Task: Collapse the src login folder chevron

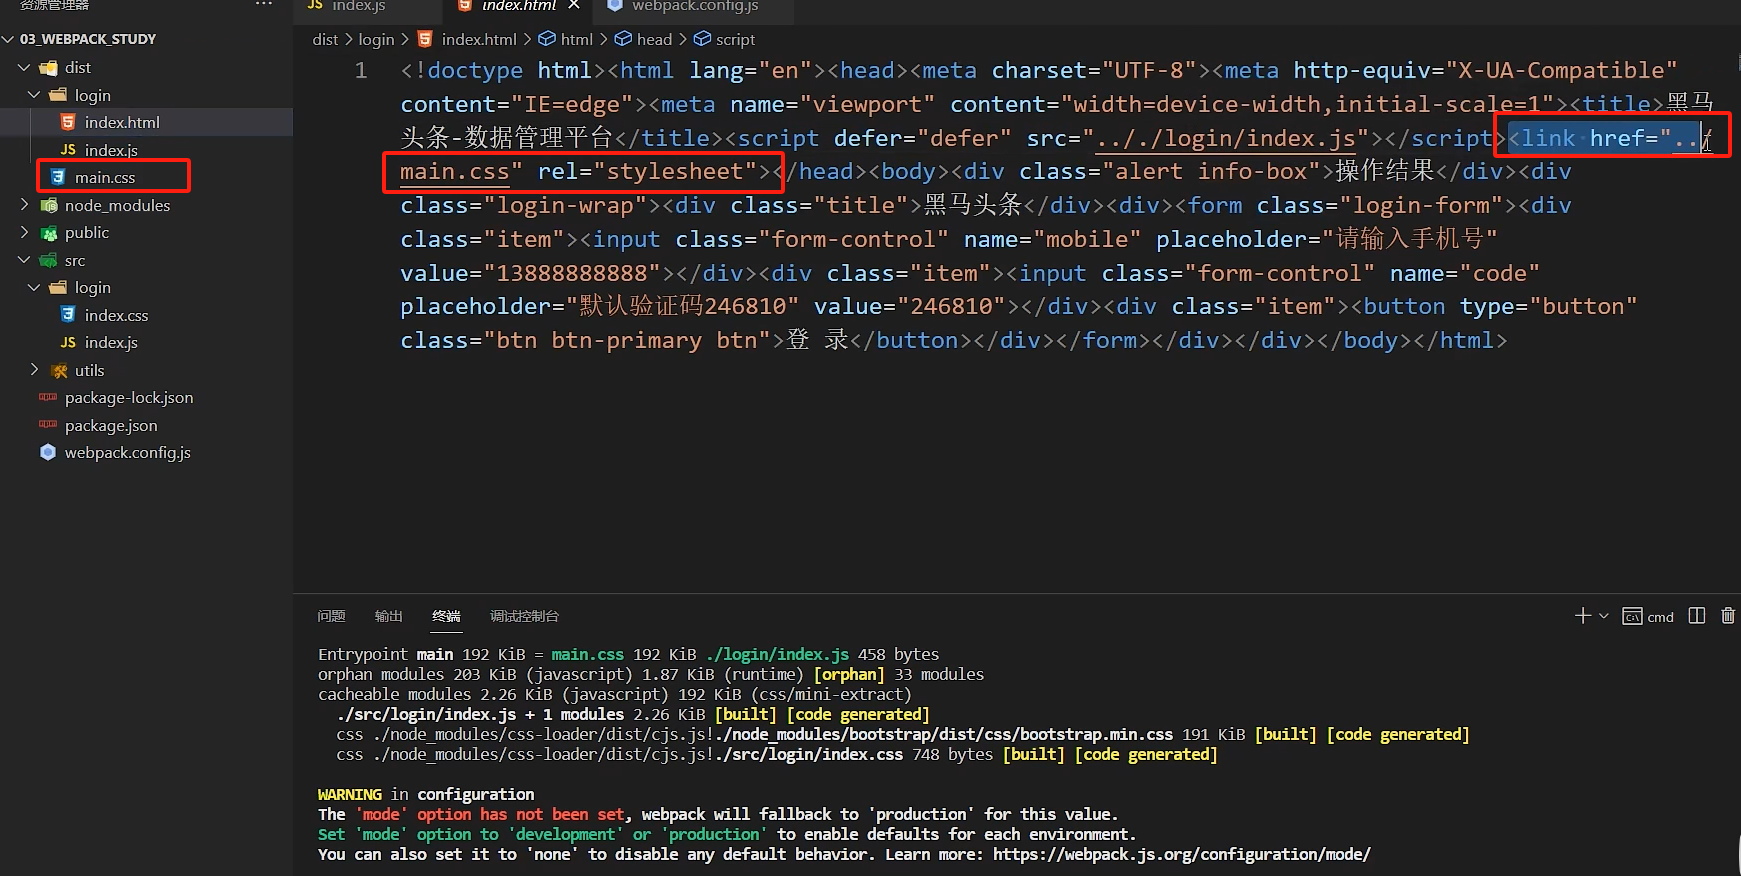Action: [34, 287]
